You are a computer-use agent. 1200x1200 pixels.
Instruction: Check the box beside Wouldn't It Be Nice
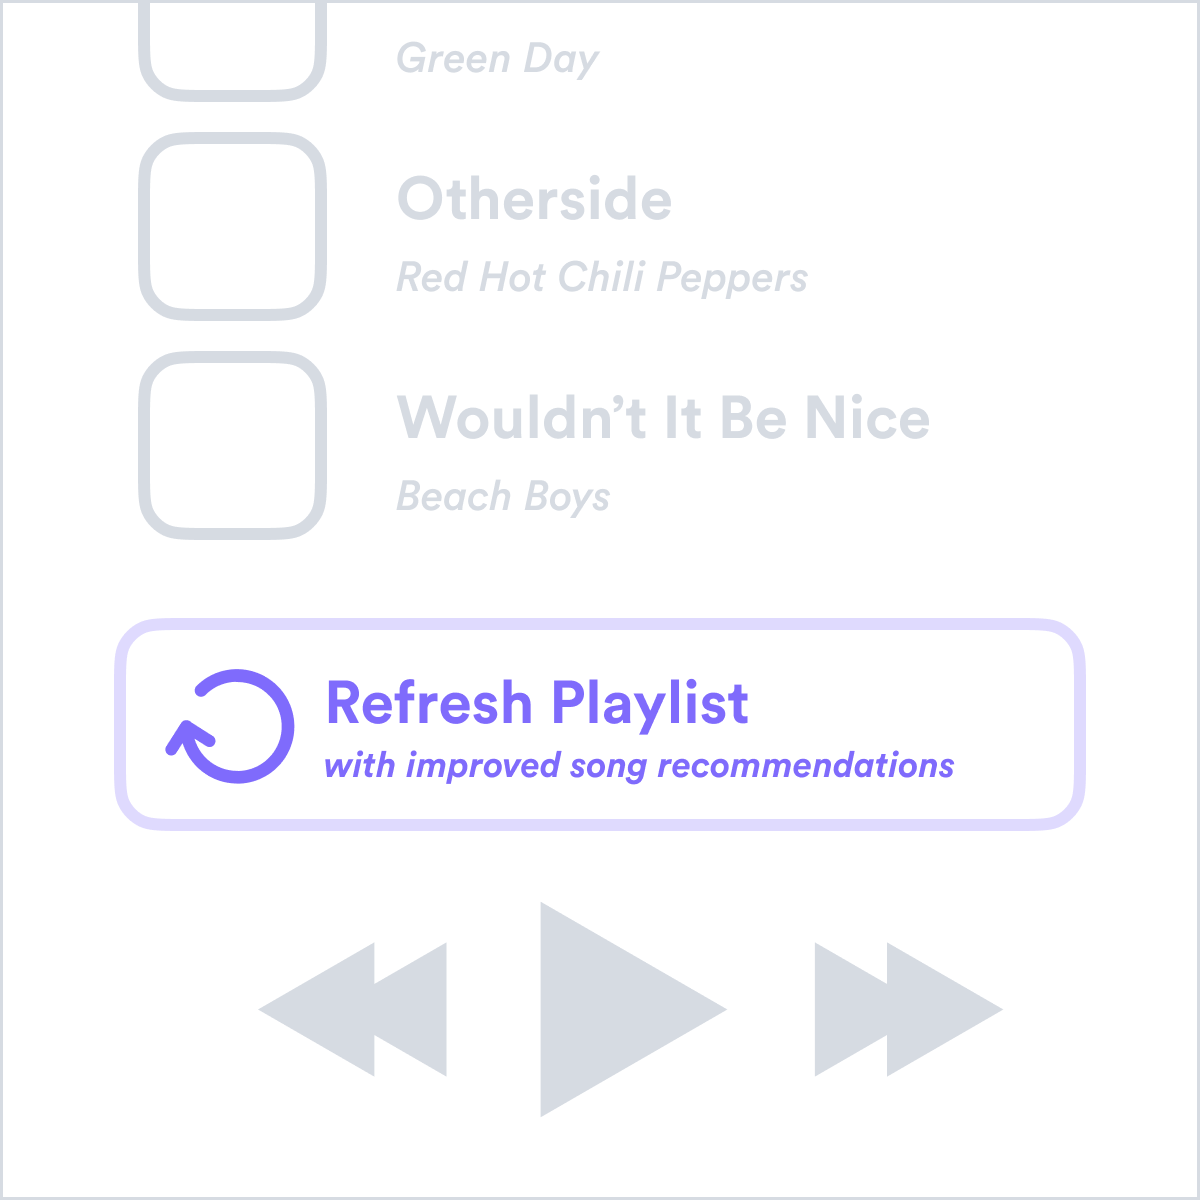click(232, 445)
